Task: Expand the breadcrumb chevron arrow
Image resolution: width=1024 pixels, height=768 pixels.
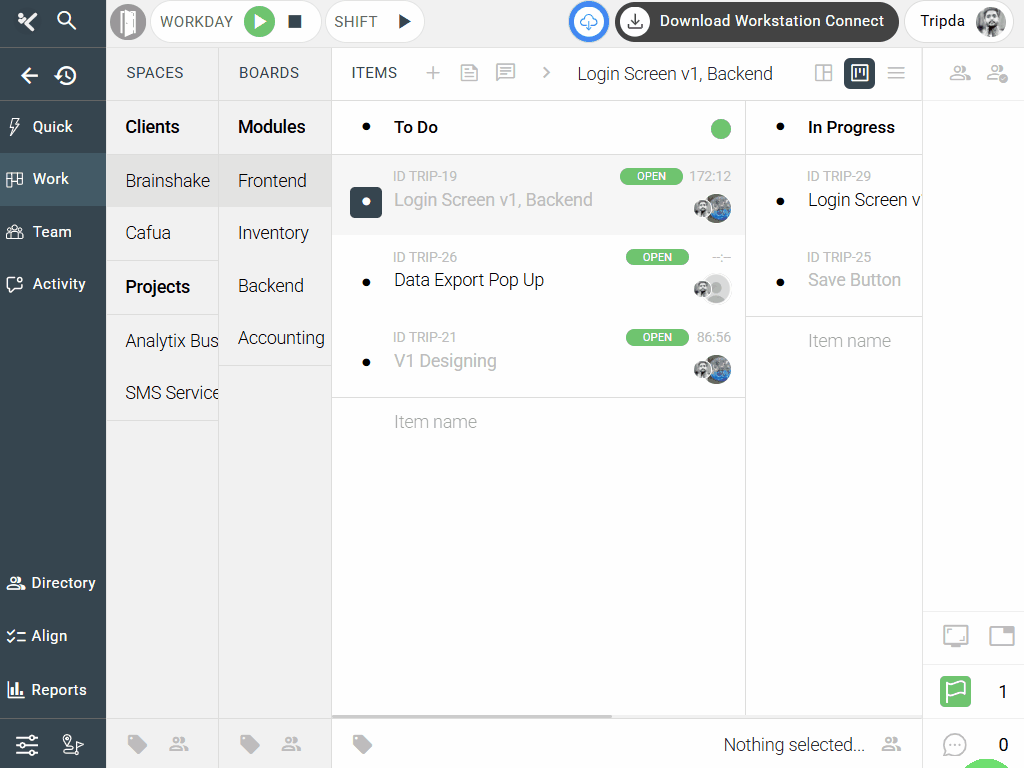Action: pos(546,73)
